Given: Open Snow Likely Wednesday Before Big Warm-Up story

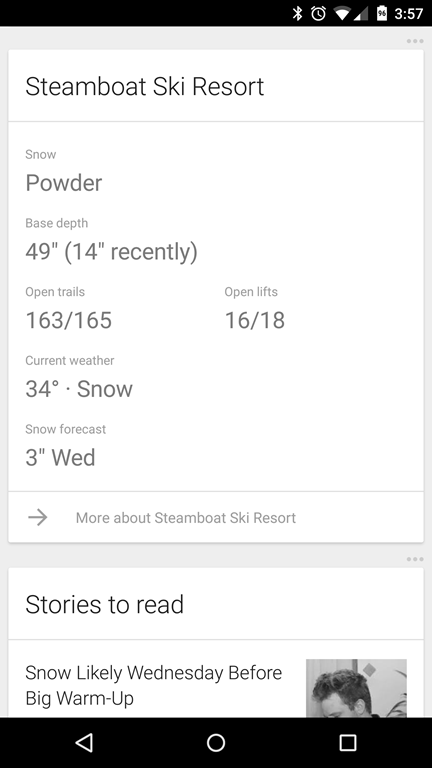Looking at the screenshot, I should [153, 685].
